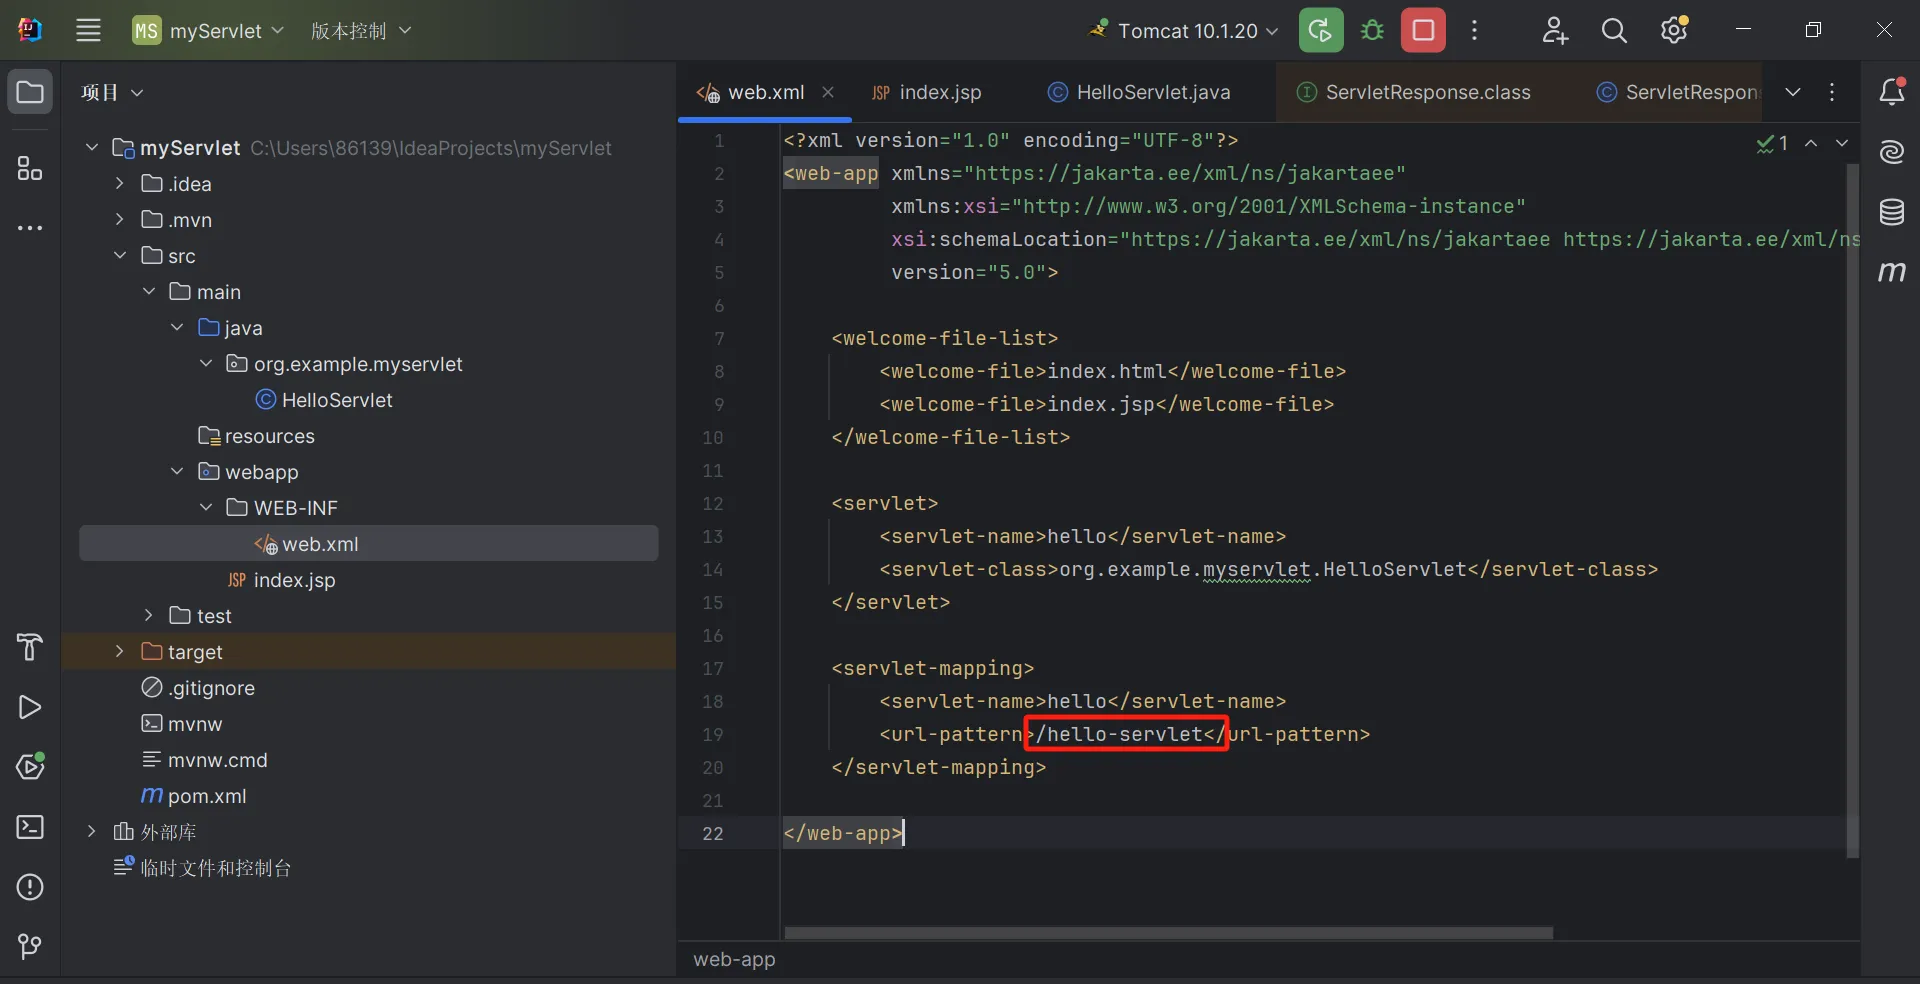Open Search Everywhere magnifier
The image size is (1920, 984).
(x=1614, y=30)
